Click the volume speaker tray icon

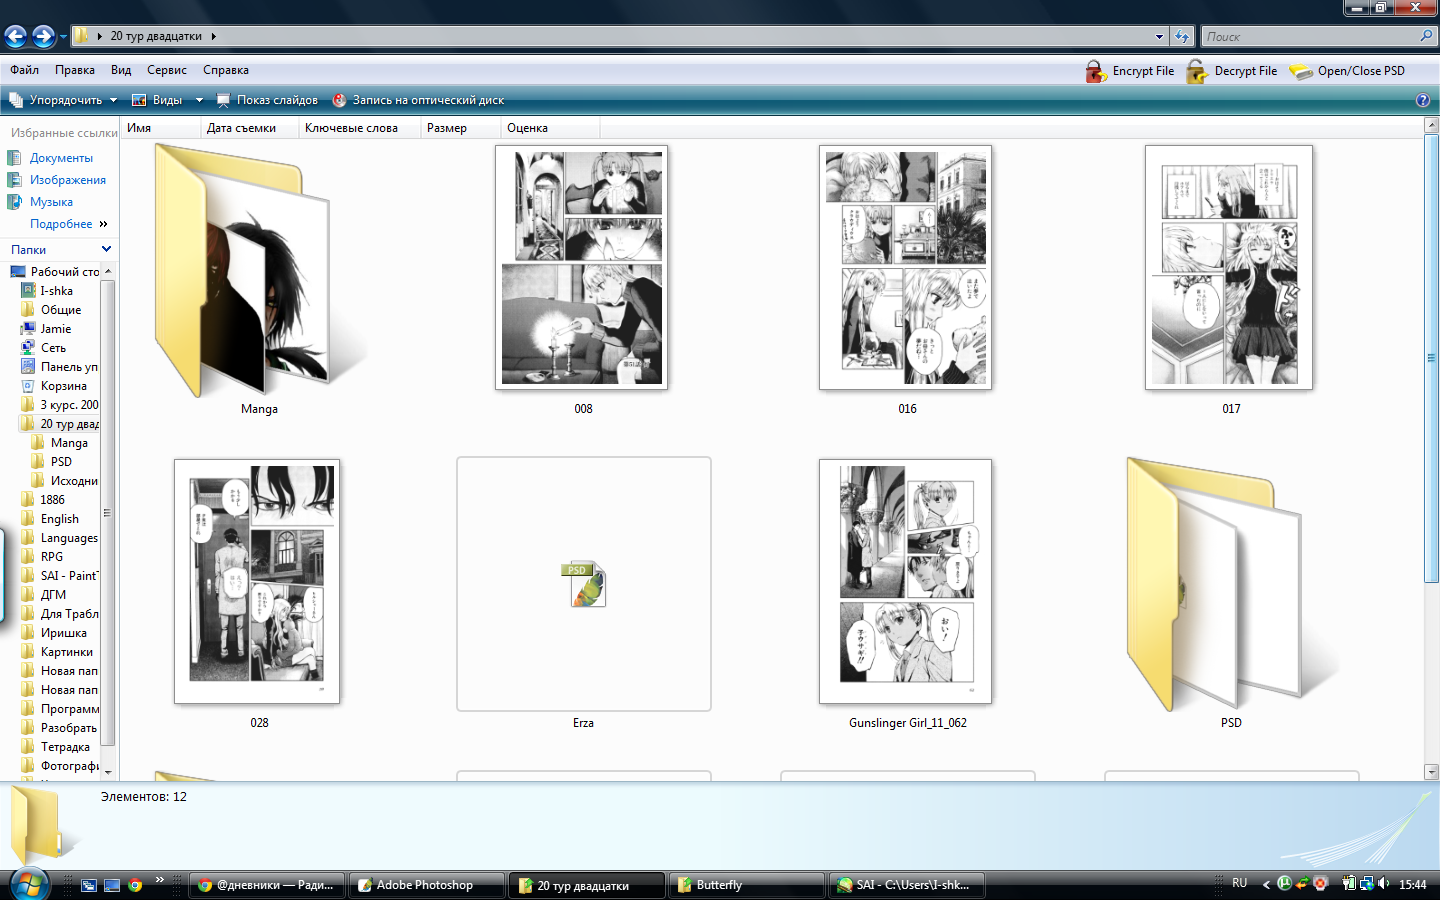[1384, 883]
